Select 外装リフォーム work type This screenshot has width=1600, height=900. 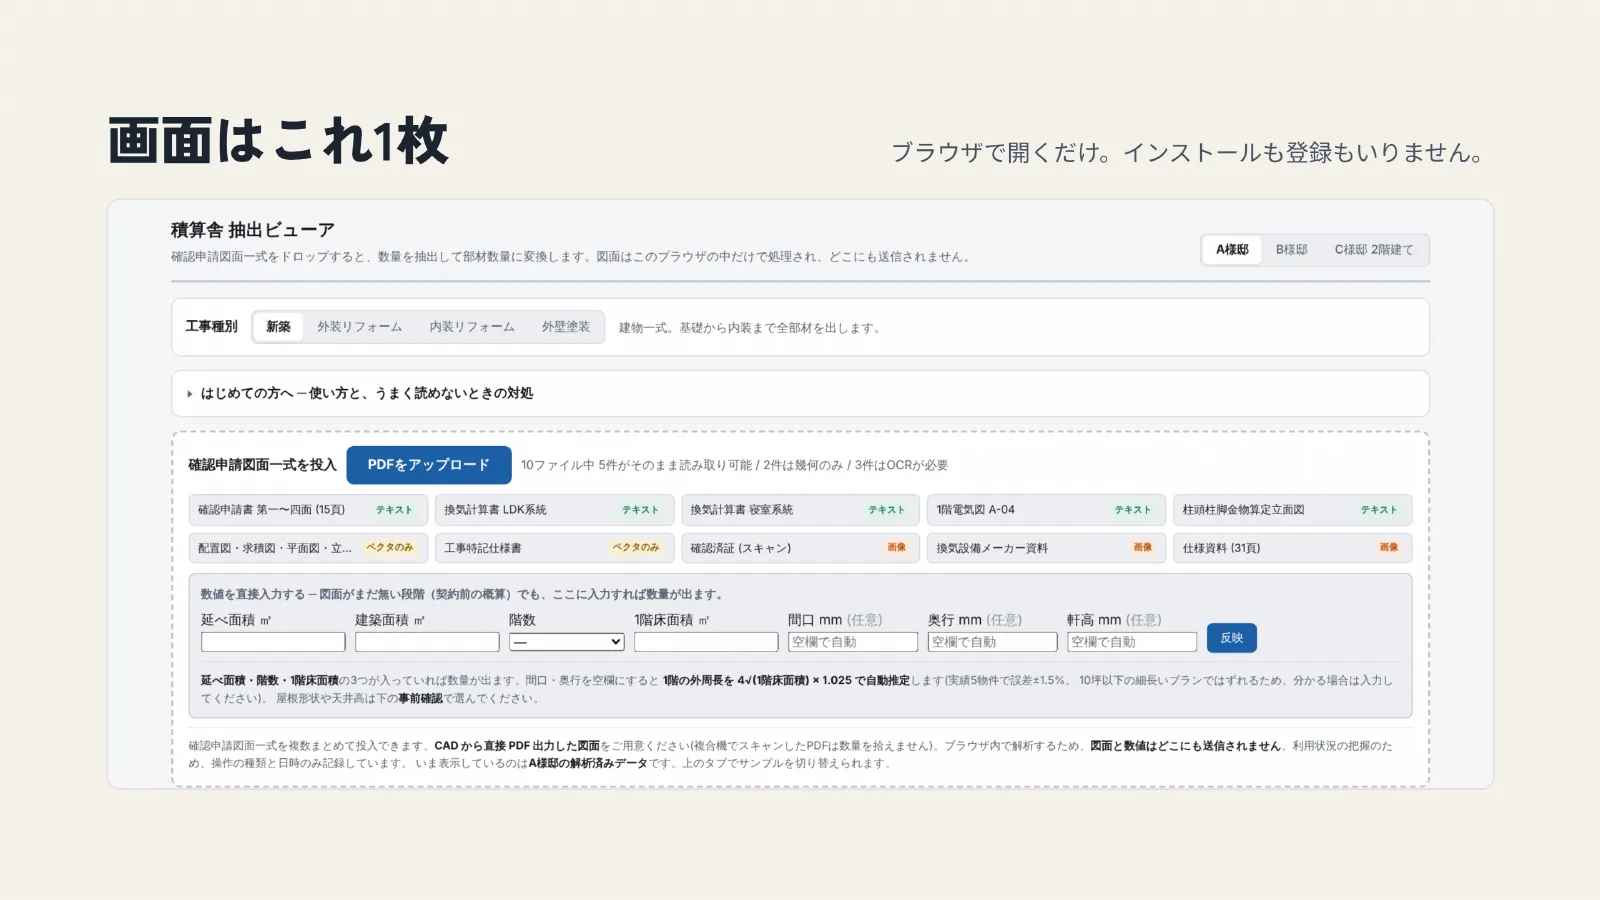click(x=360, y=327)
